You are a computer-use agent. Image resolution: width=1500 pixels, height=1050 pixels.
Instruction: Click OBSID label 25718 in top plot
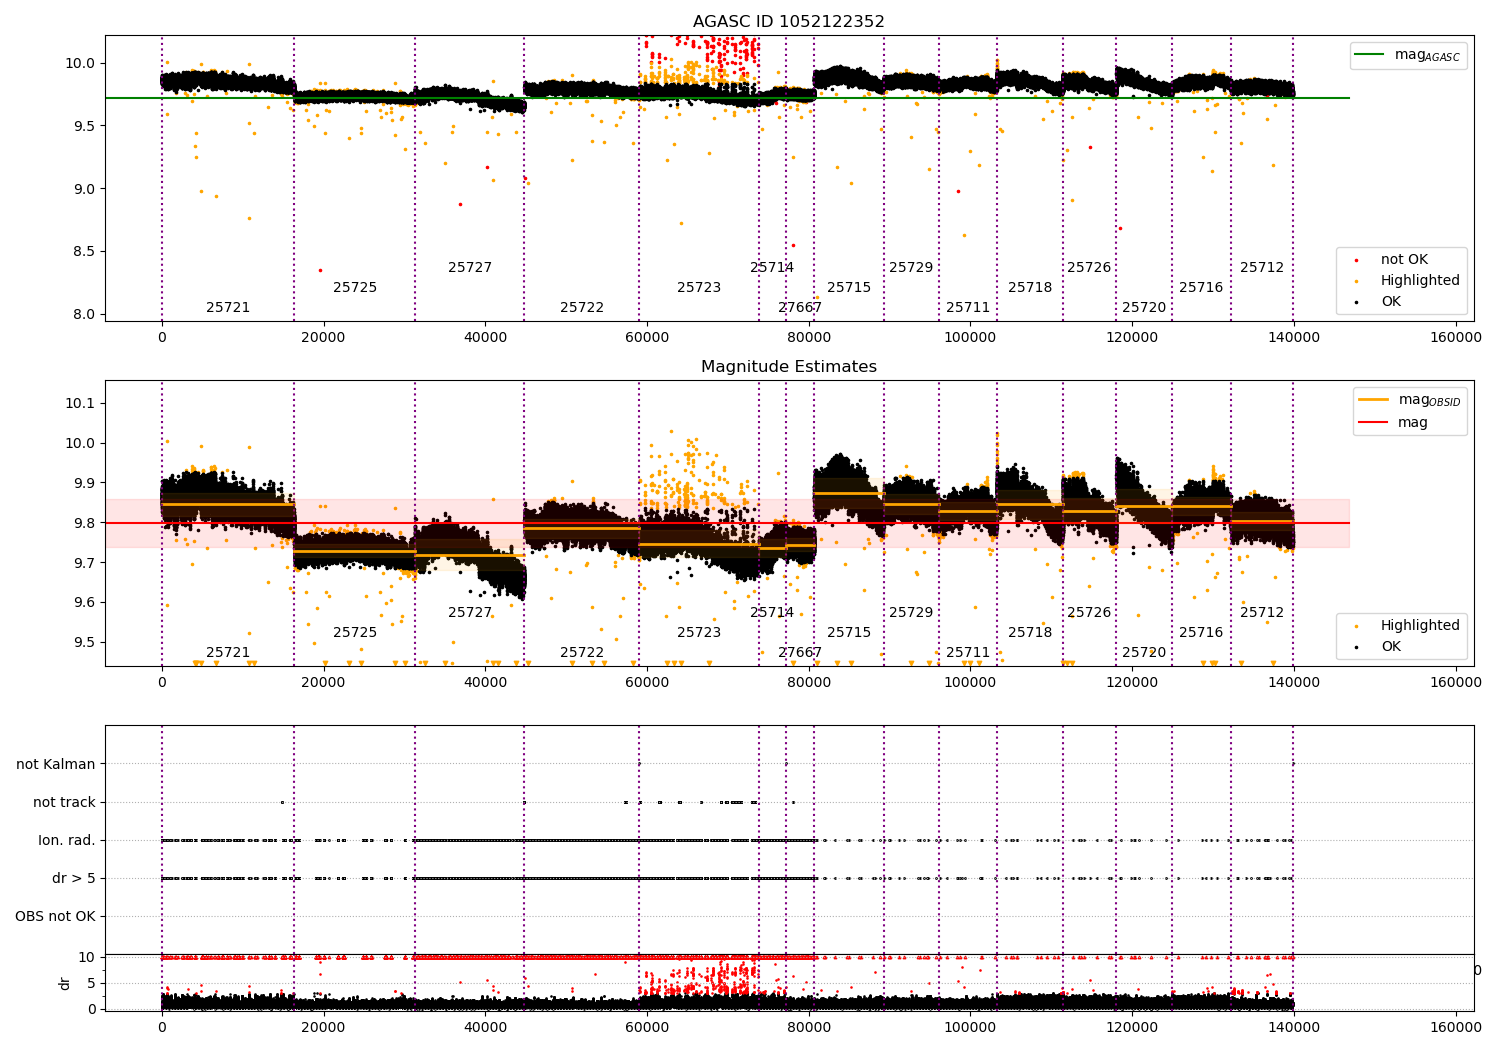click(1030, 288)
